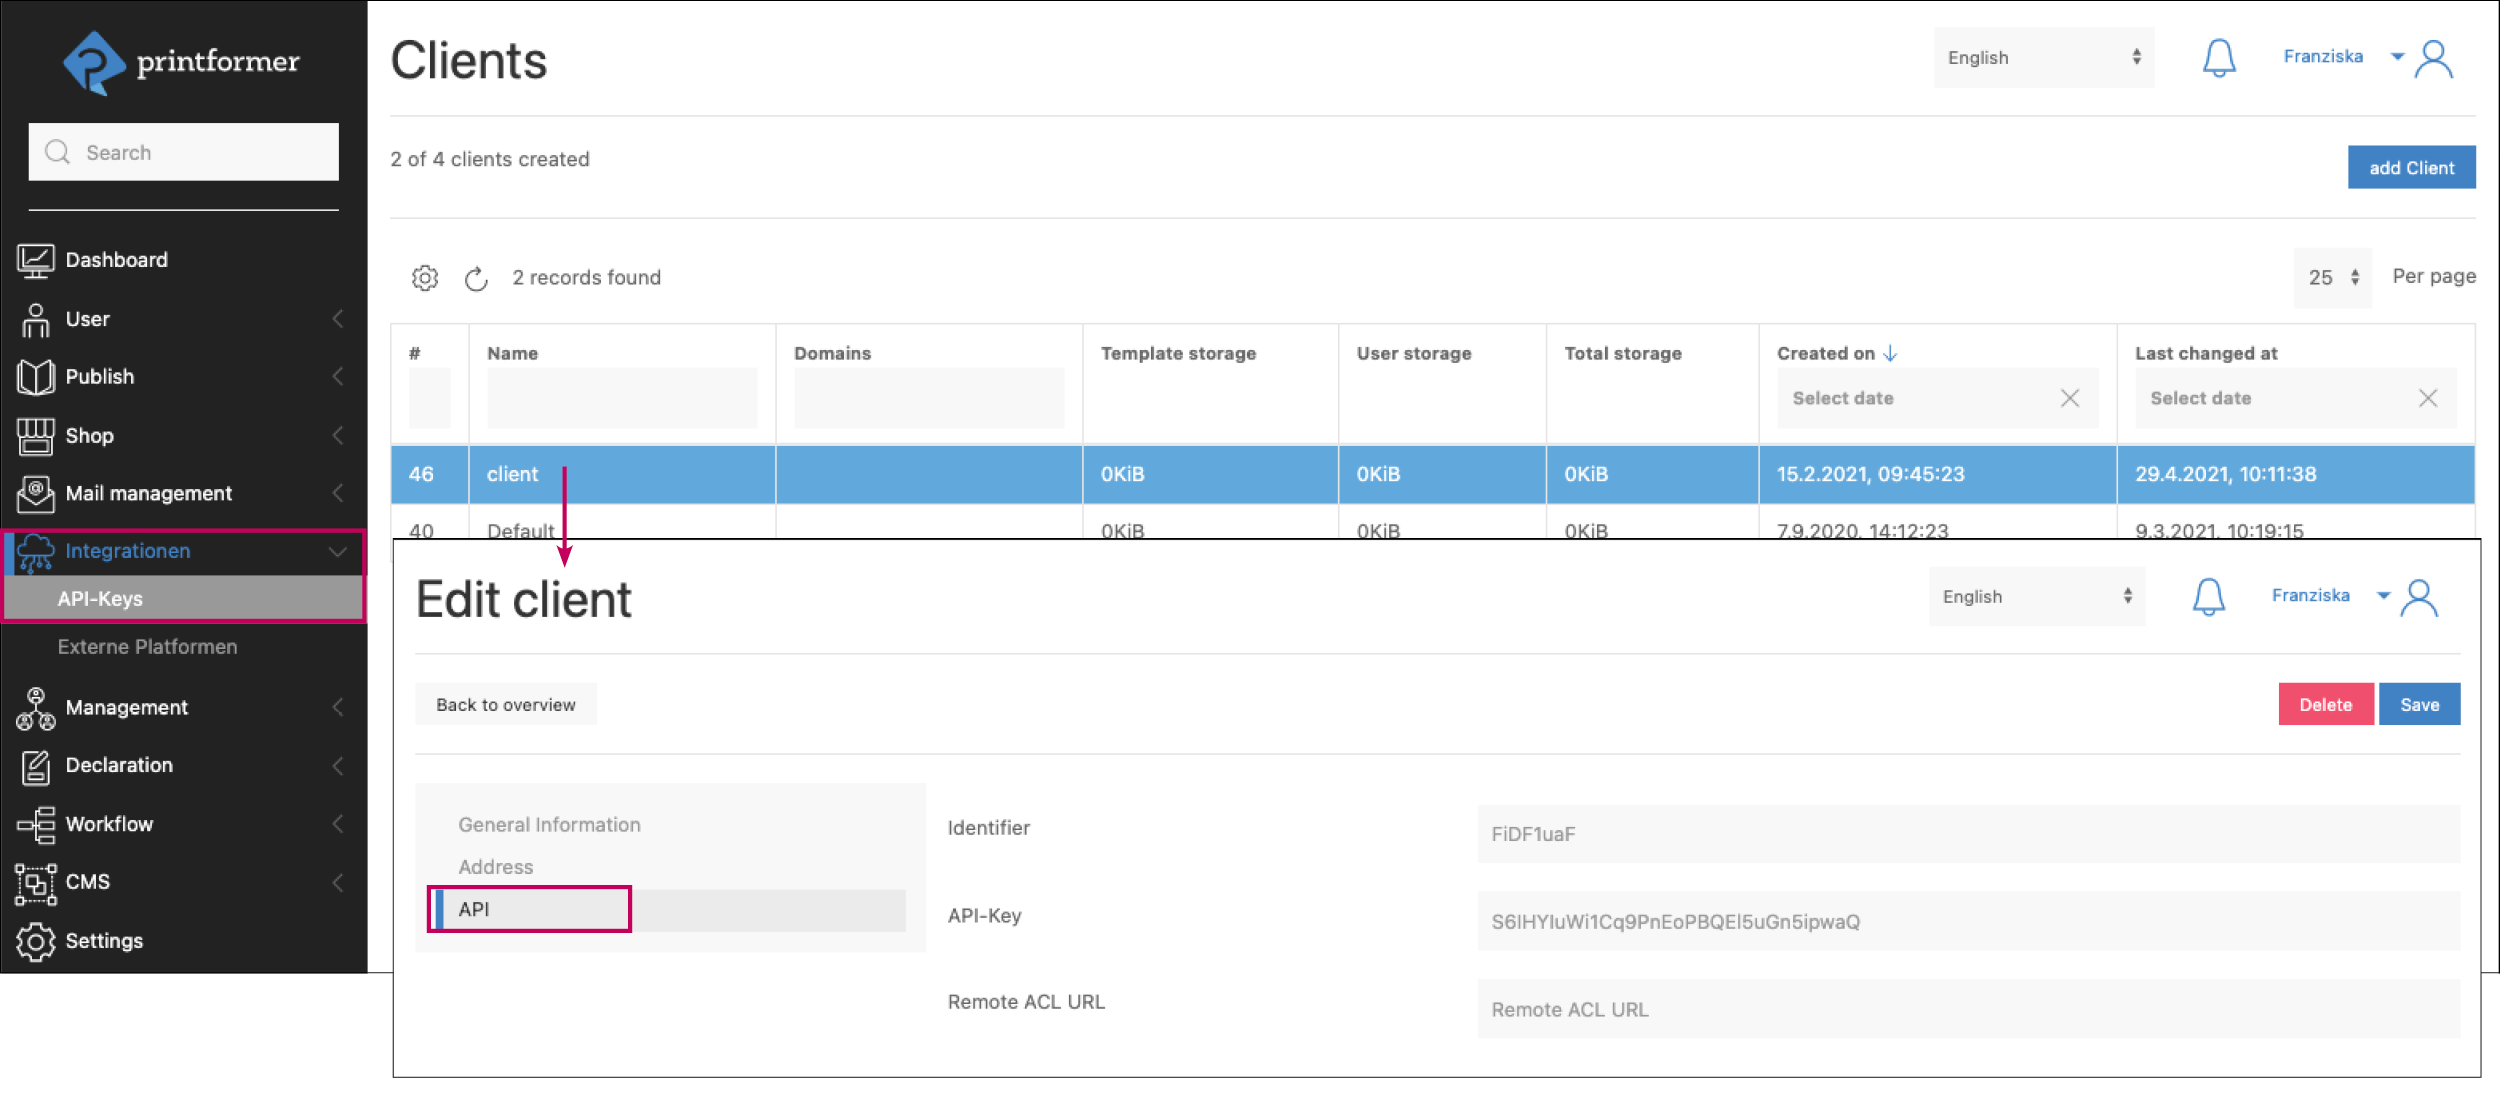
Task: Click the refresh records icon
Action: coord(476,278)
